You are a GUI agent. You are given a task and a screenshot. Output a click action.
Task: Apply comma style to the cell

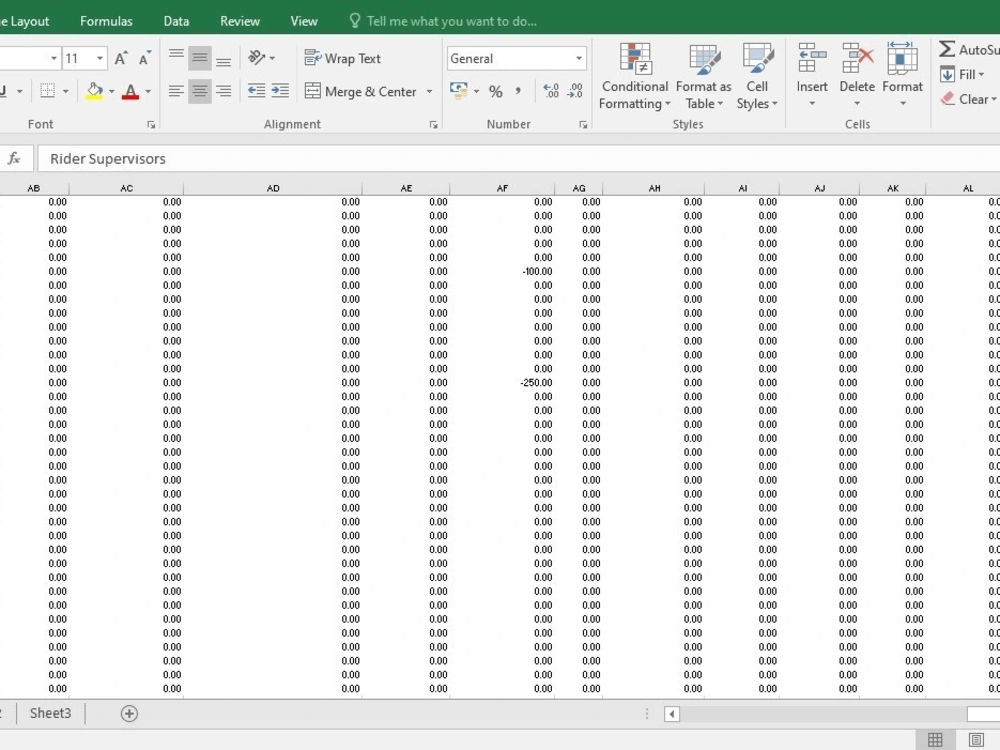tap(518, 91)
